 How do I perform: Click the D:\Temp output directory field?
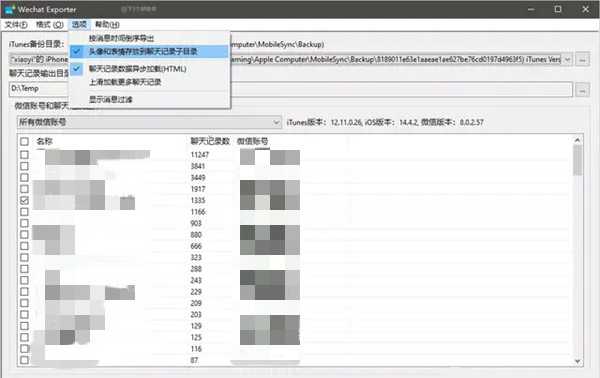(x=291, y=89)
